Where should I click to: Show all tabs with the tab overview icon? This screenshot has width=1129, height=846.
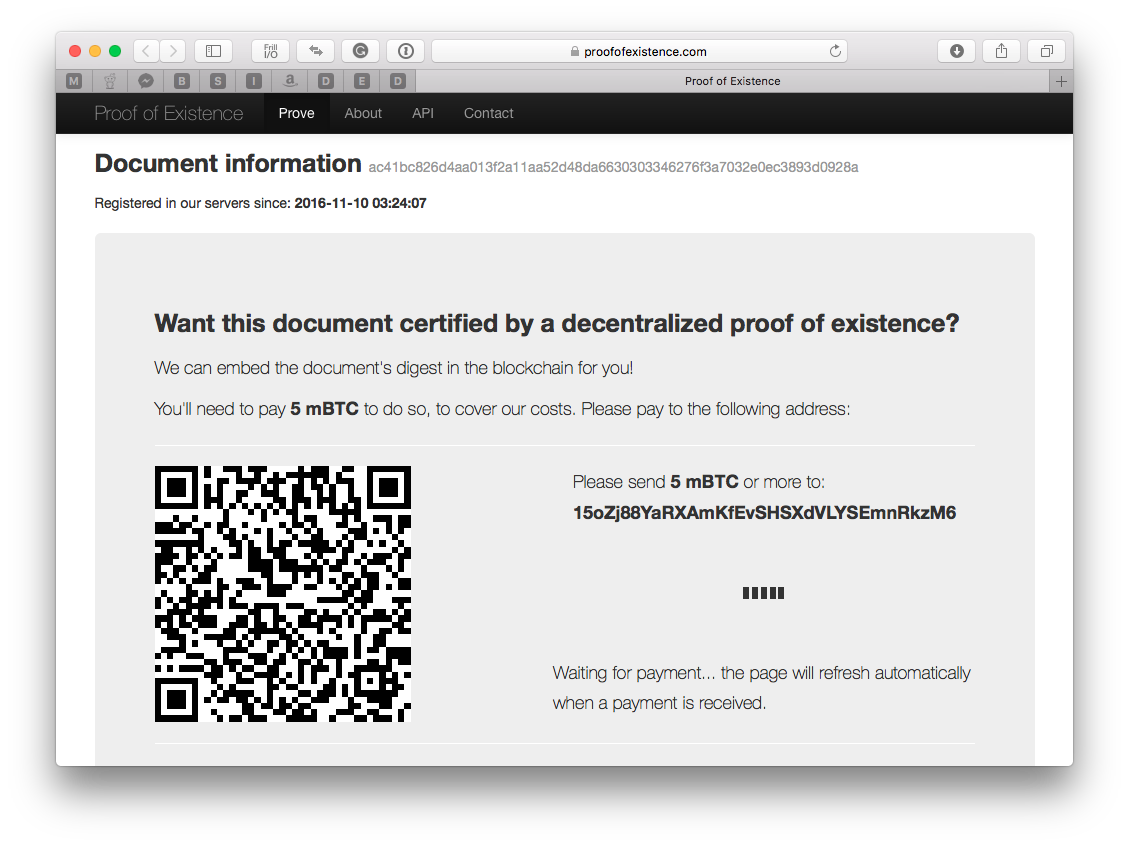click(x=1046, y=50)
